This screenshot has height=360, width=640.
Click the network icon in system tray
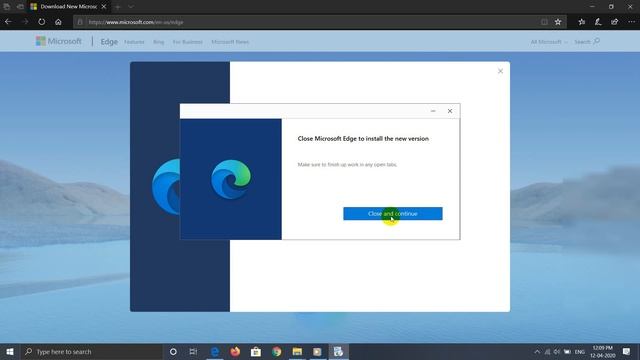[x=547, y=352]
